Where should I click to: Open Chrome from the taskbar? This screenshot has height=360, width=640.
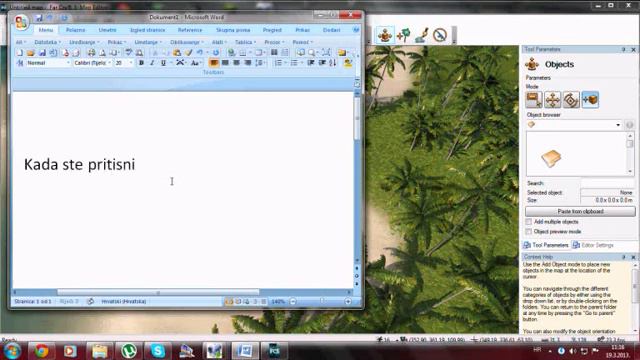41,351
